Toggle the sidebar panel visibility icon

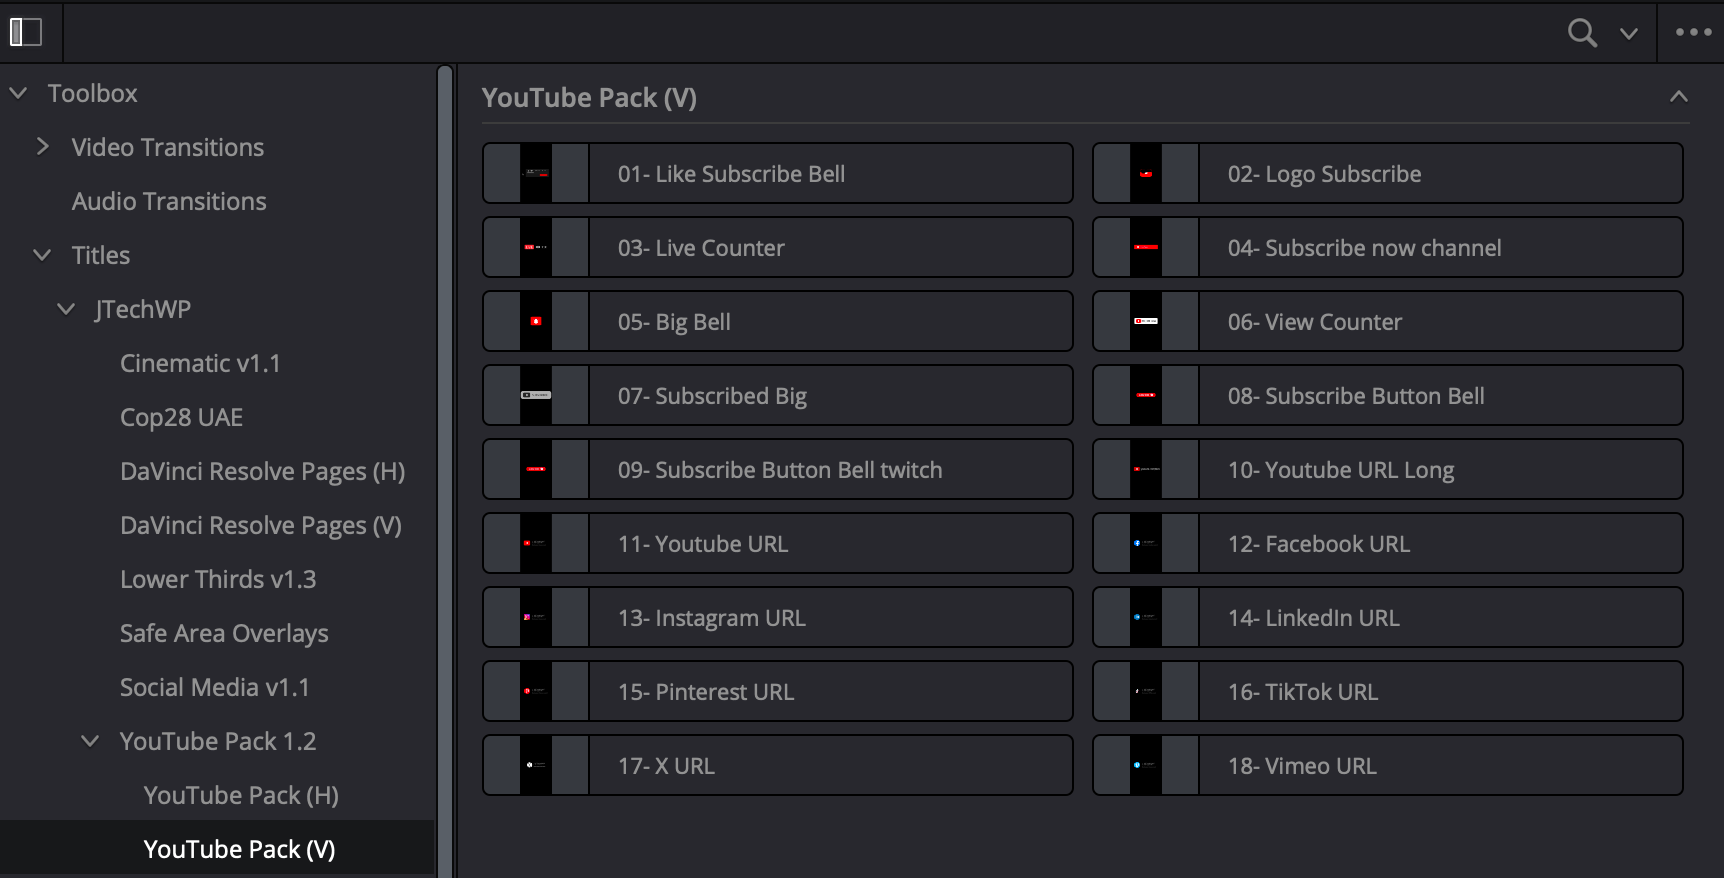coord(27,32)
